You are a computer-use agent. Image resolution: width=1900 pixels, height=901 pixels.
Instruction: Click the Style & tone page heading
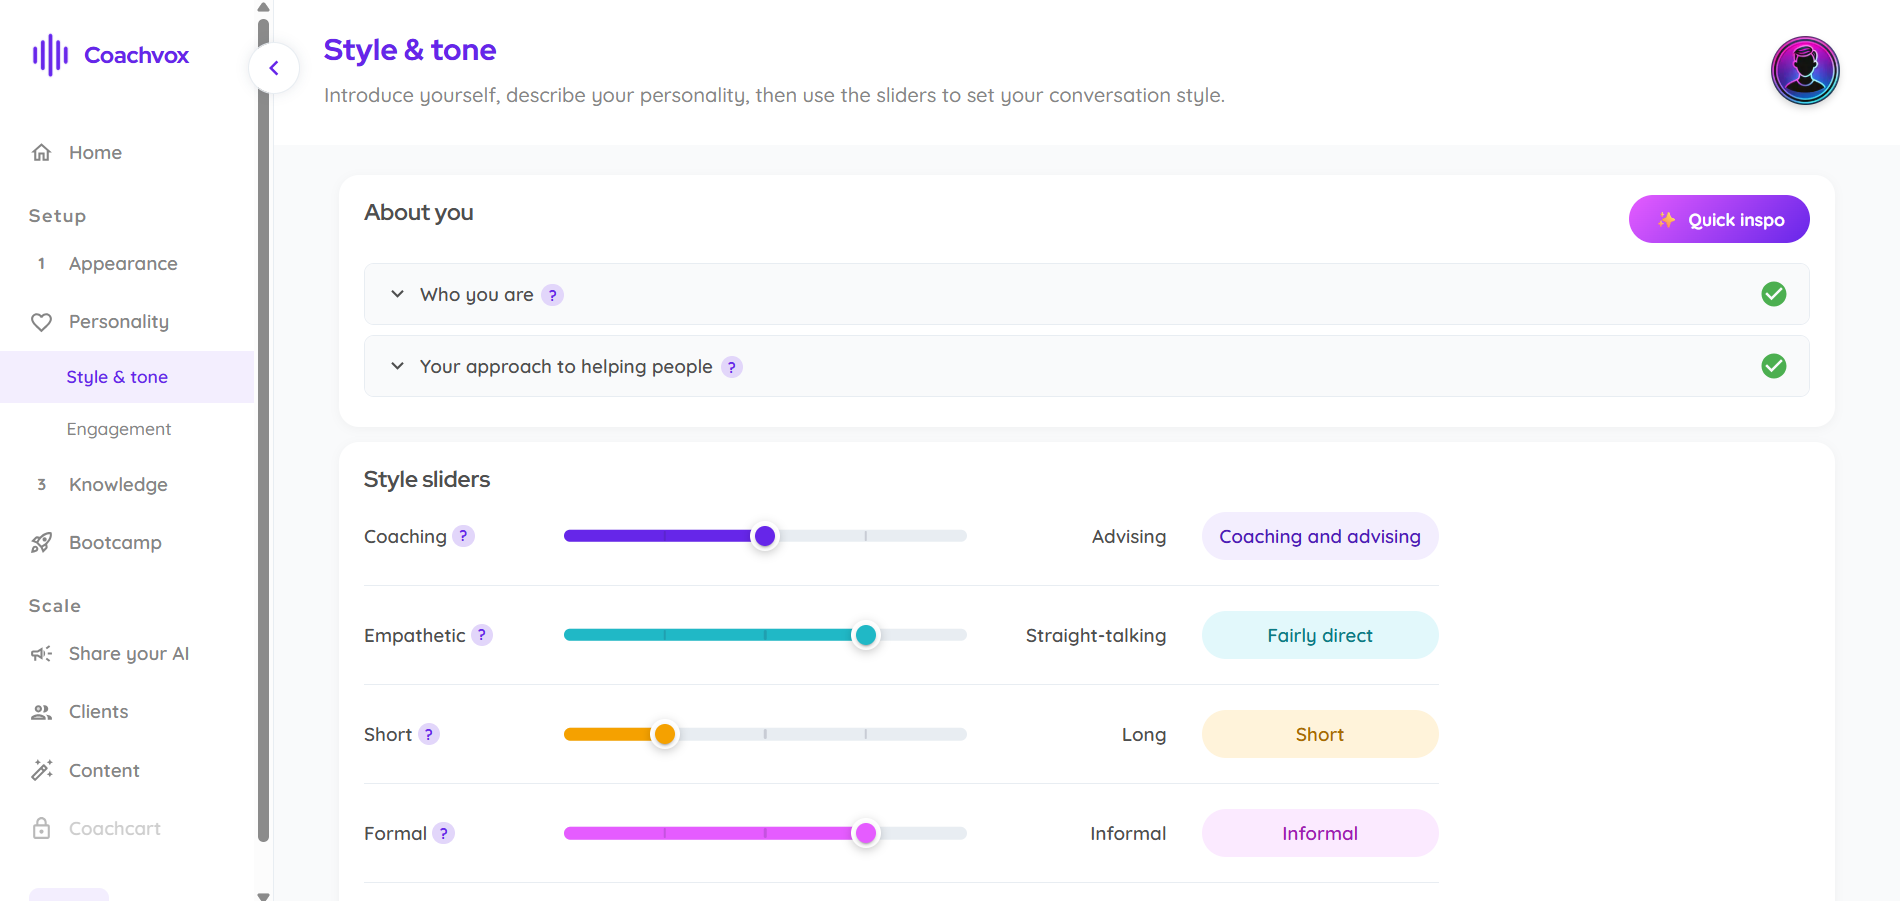coord(410,50)
